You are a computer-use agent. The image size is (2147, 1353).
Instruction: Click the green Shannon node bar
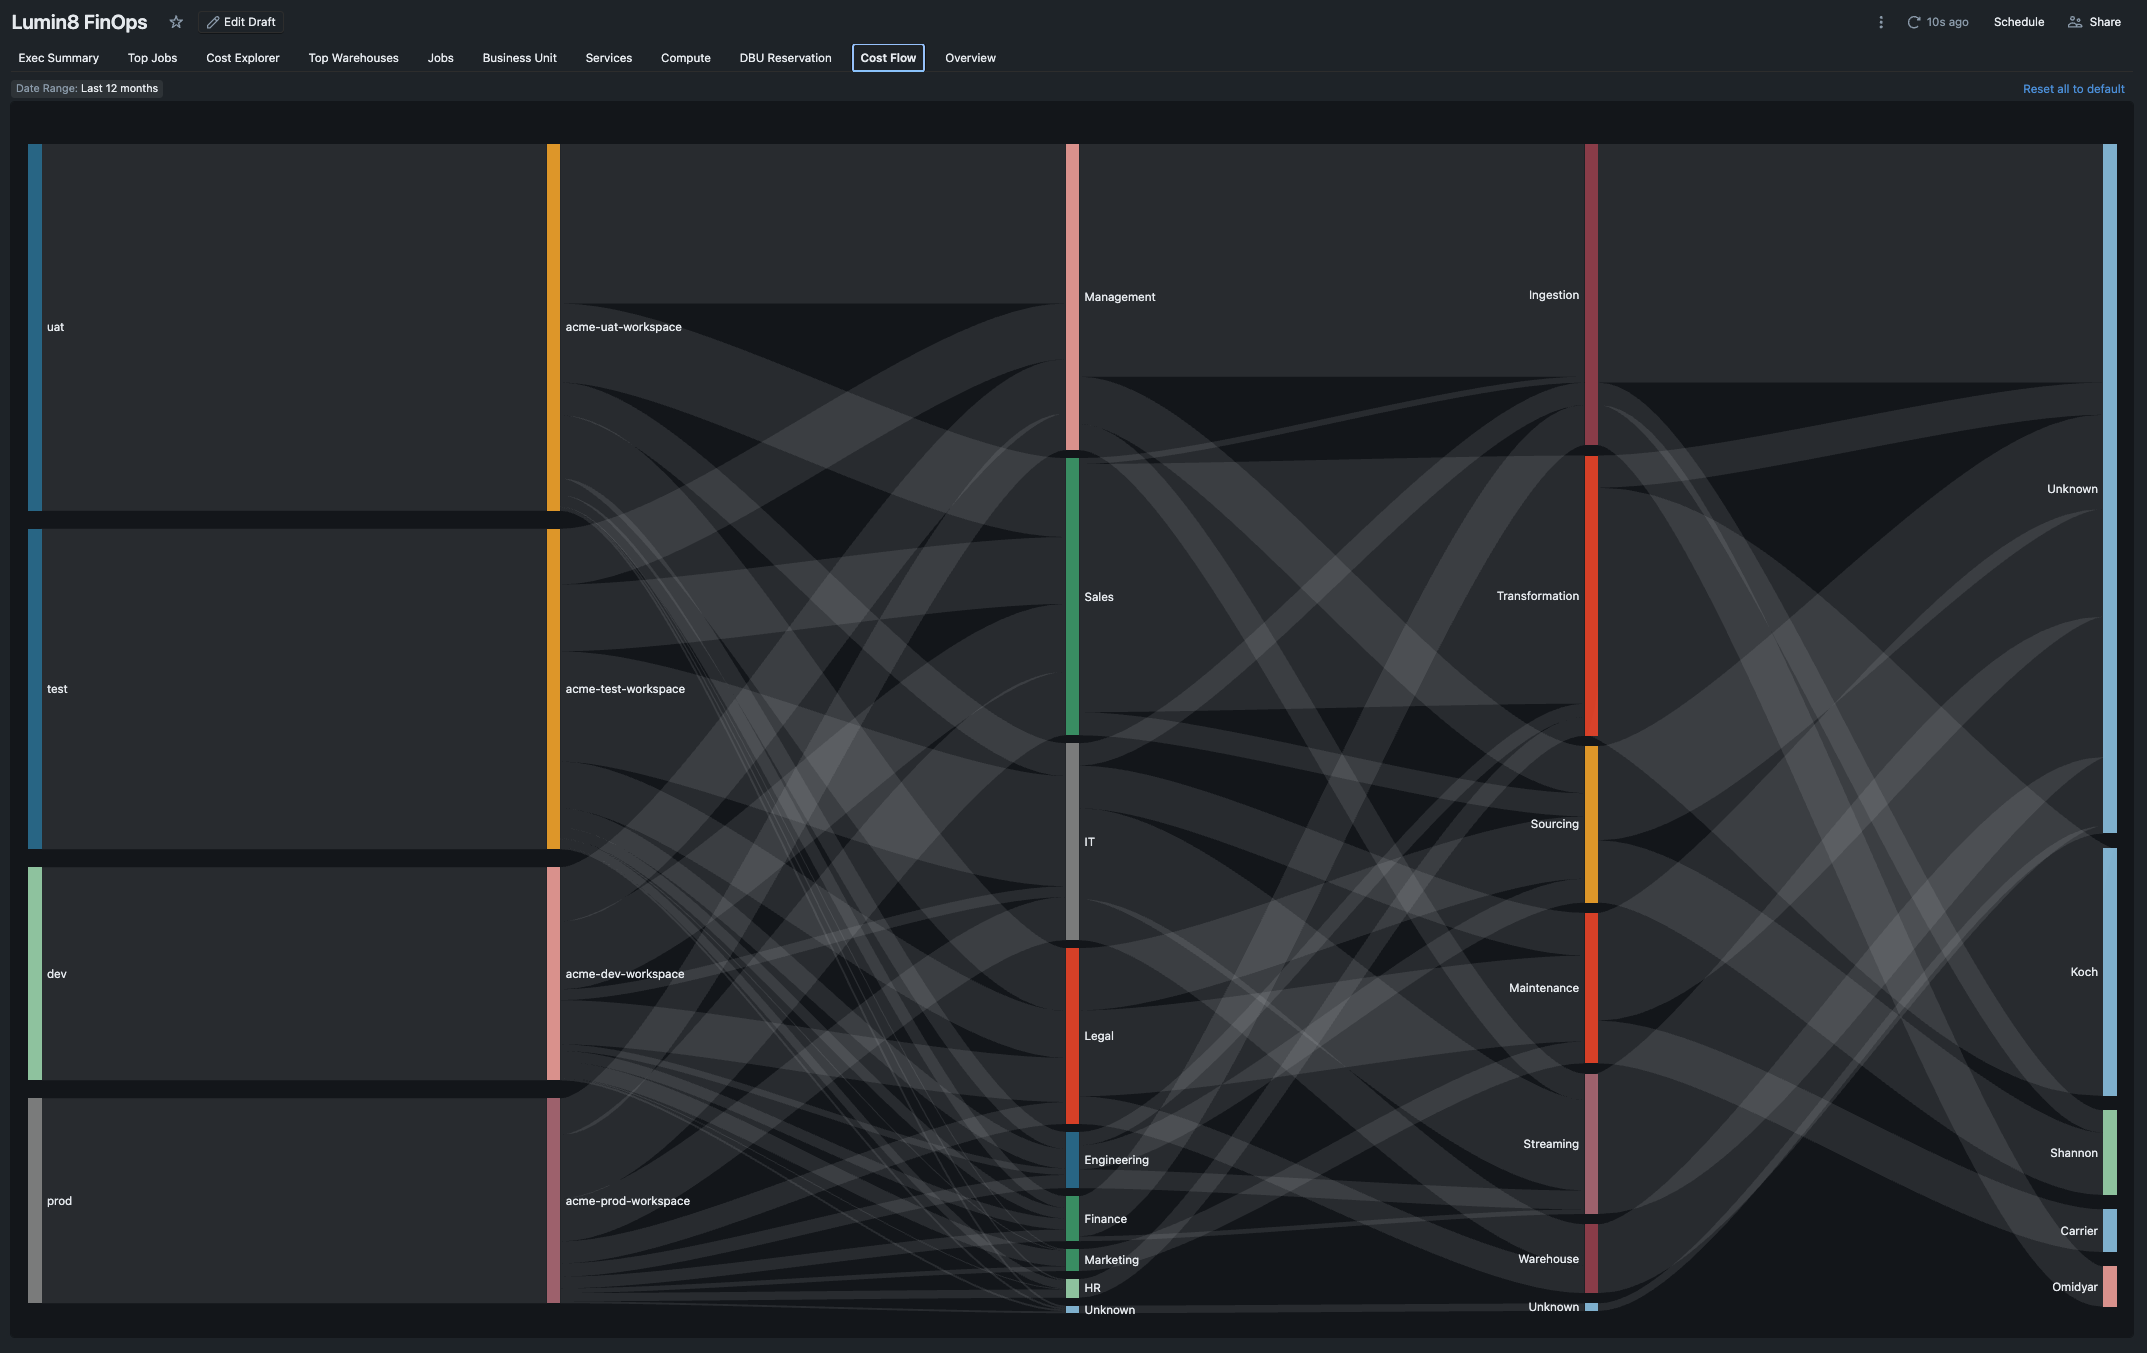pos(2109,1152)
